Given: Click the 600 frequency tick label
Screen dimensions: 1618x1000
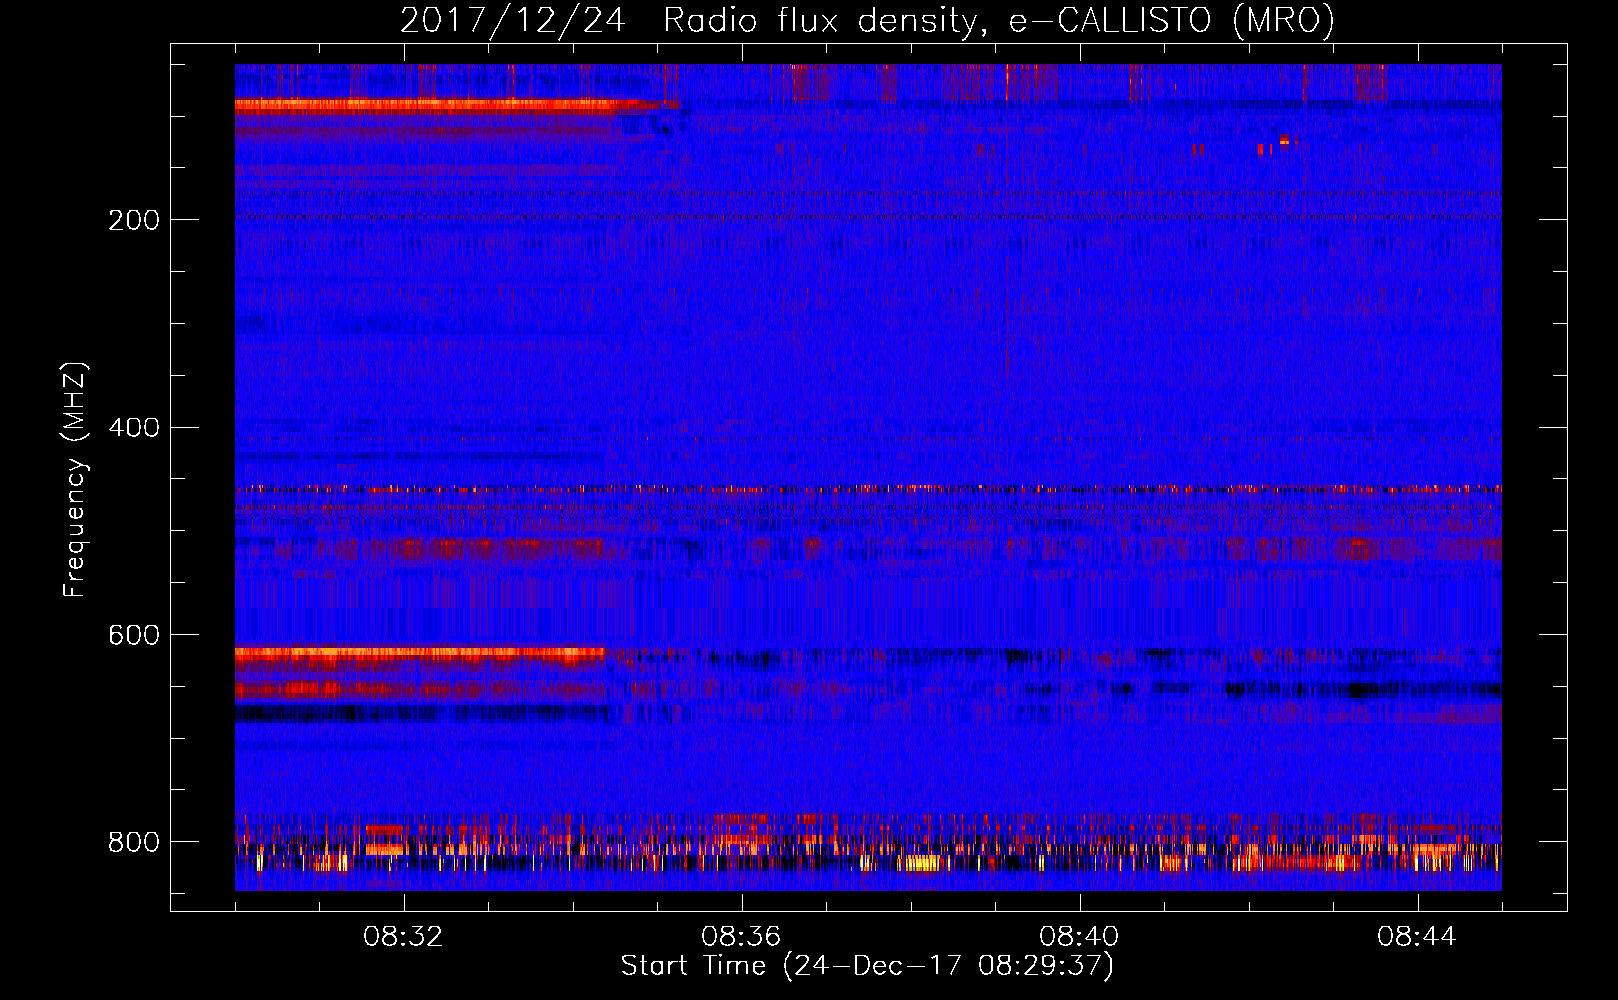Looking at the screenshot, I should click(134, 635).
